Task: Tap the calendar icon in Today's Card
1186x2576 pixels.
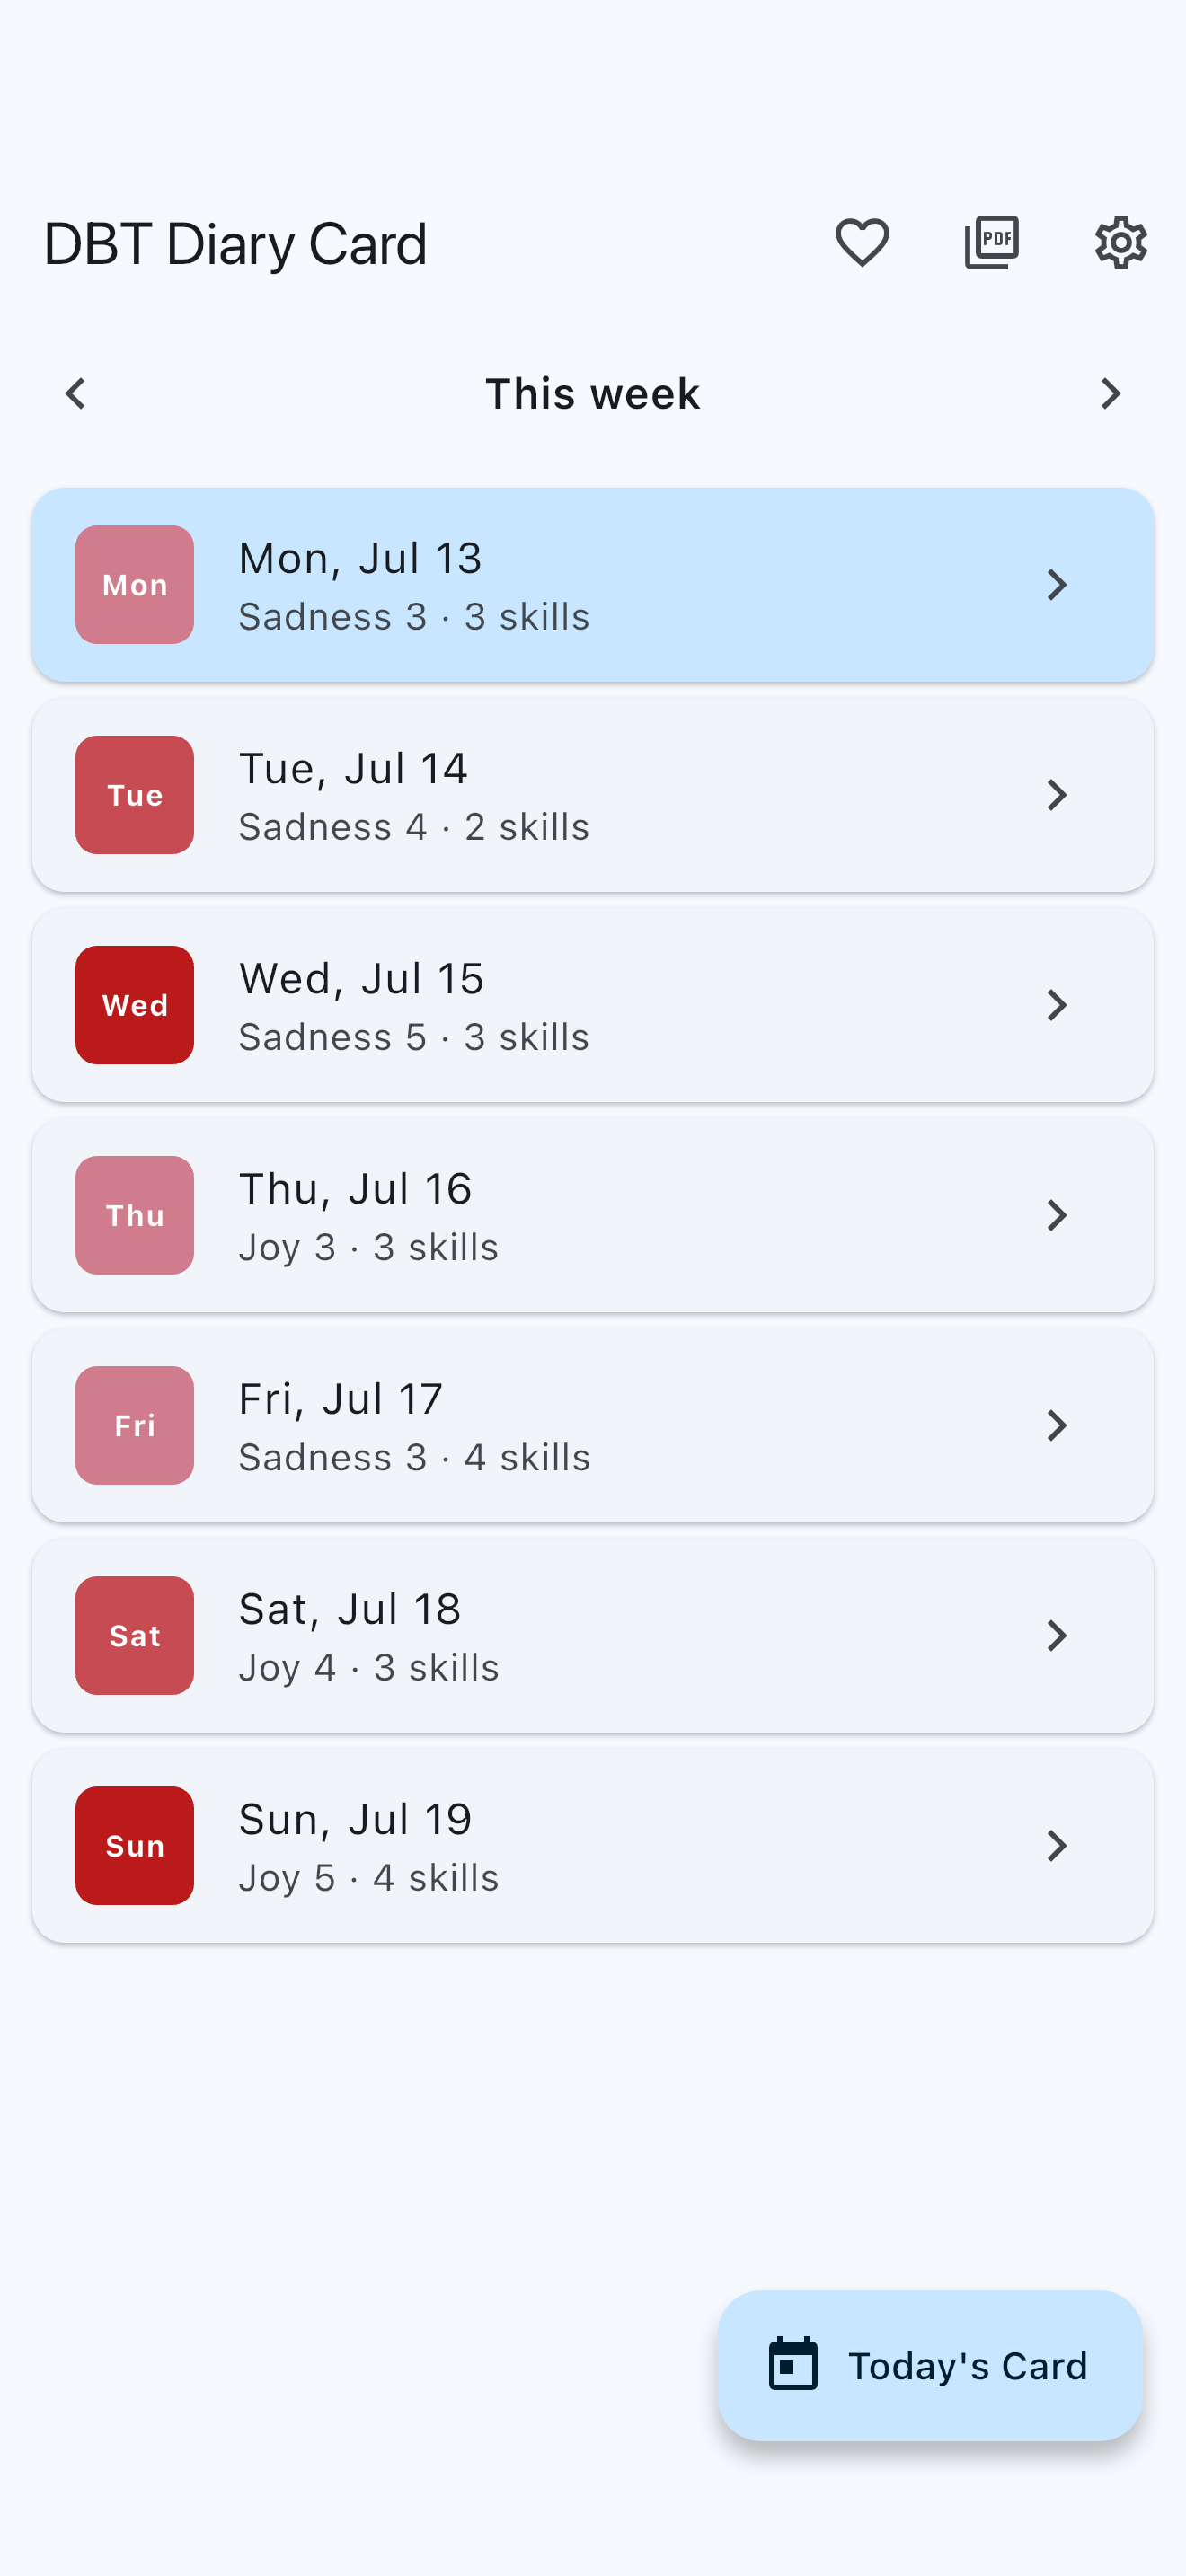Action: tap(793, 2365)
